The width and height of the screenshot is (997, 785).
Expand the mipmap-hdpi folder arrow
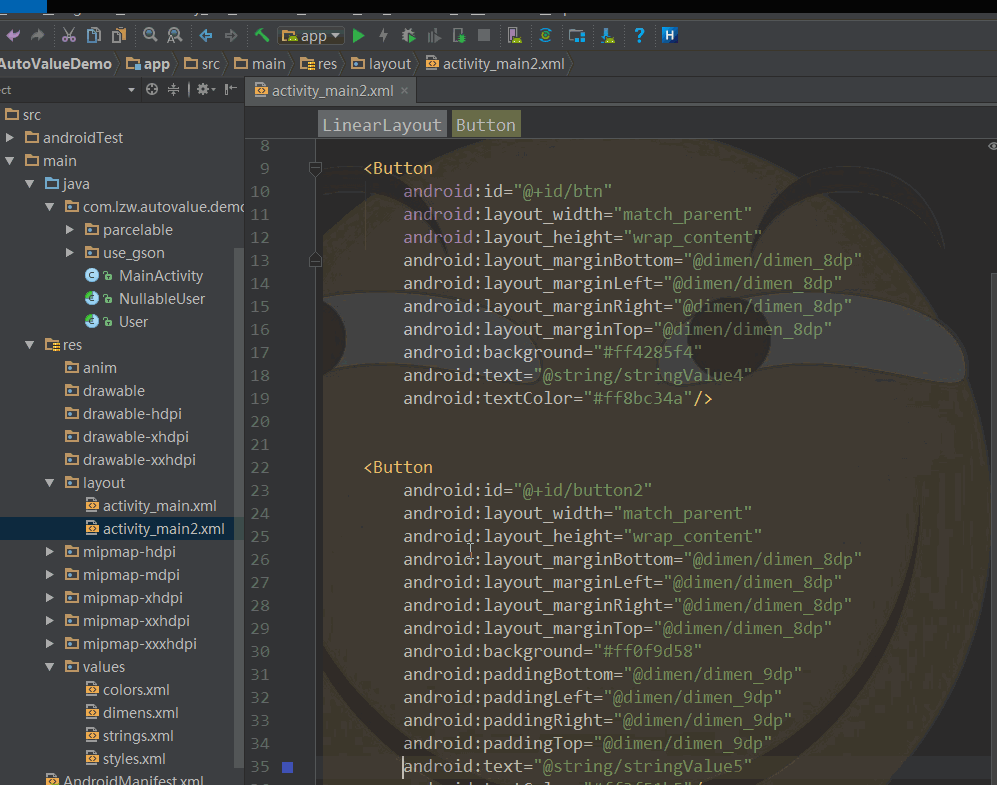click(x=50, y=552)
